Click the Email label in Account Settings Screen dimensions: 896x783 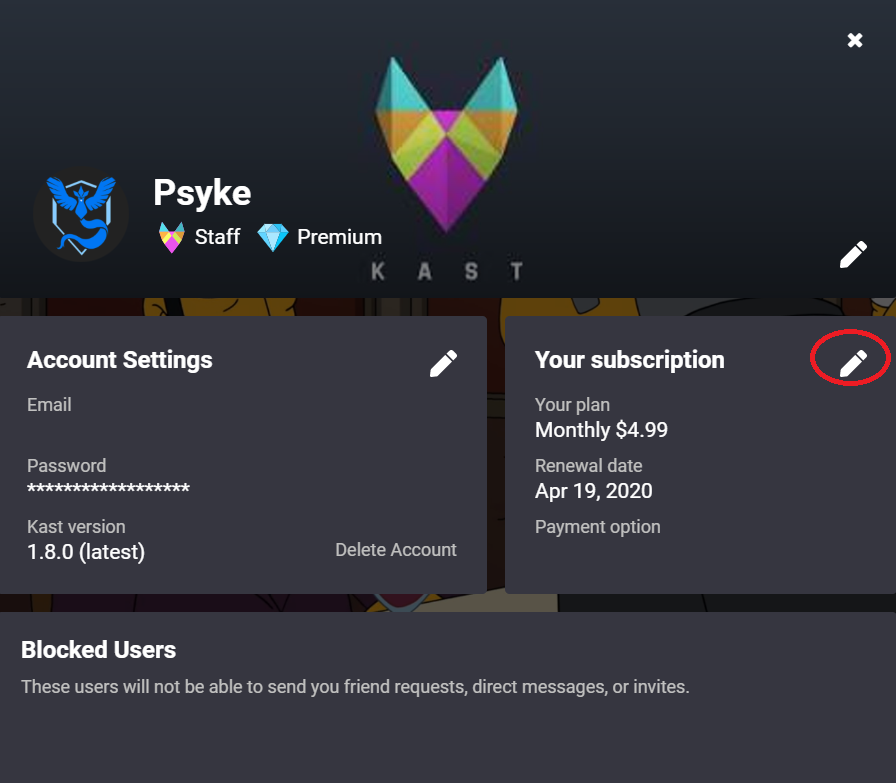pos(49,405)
